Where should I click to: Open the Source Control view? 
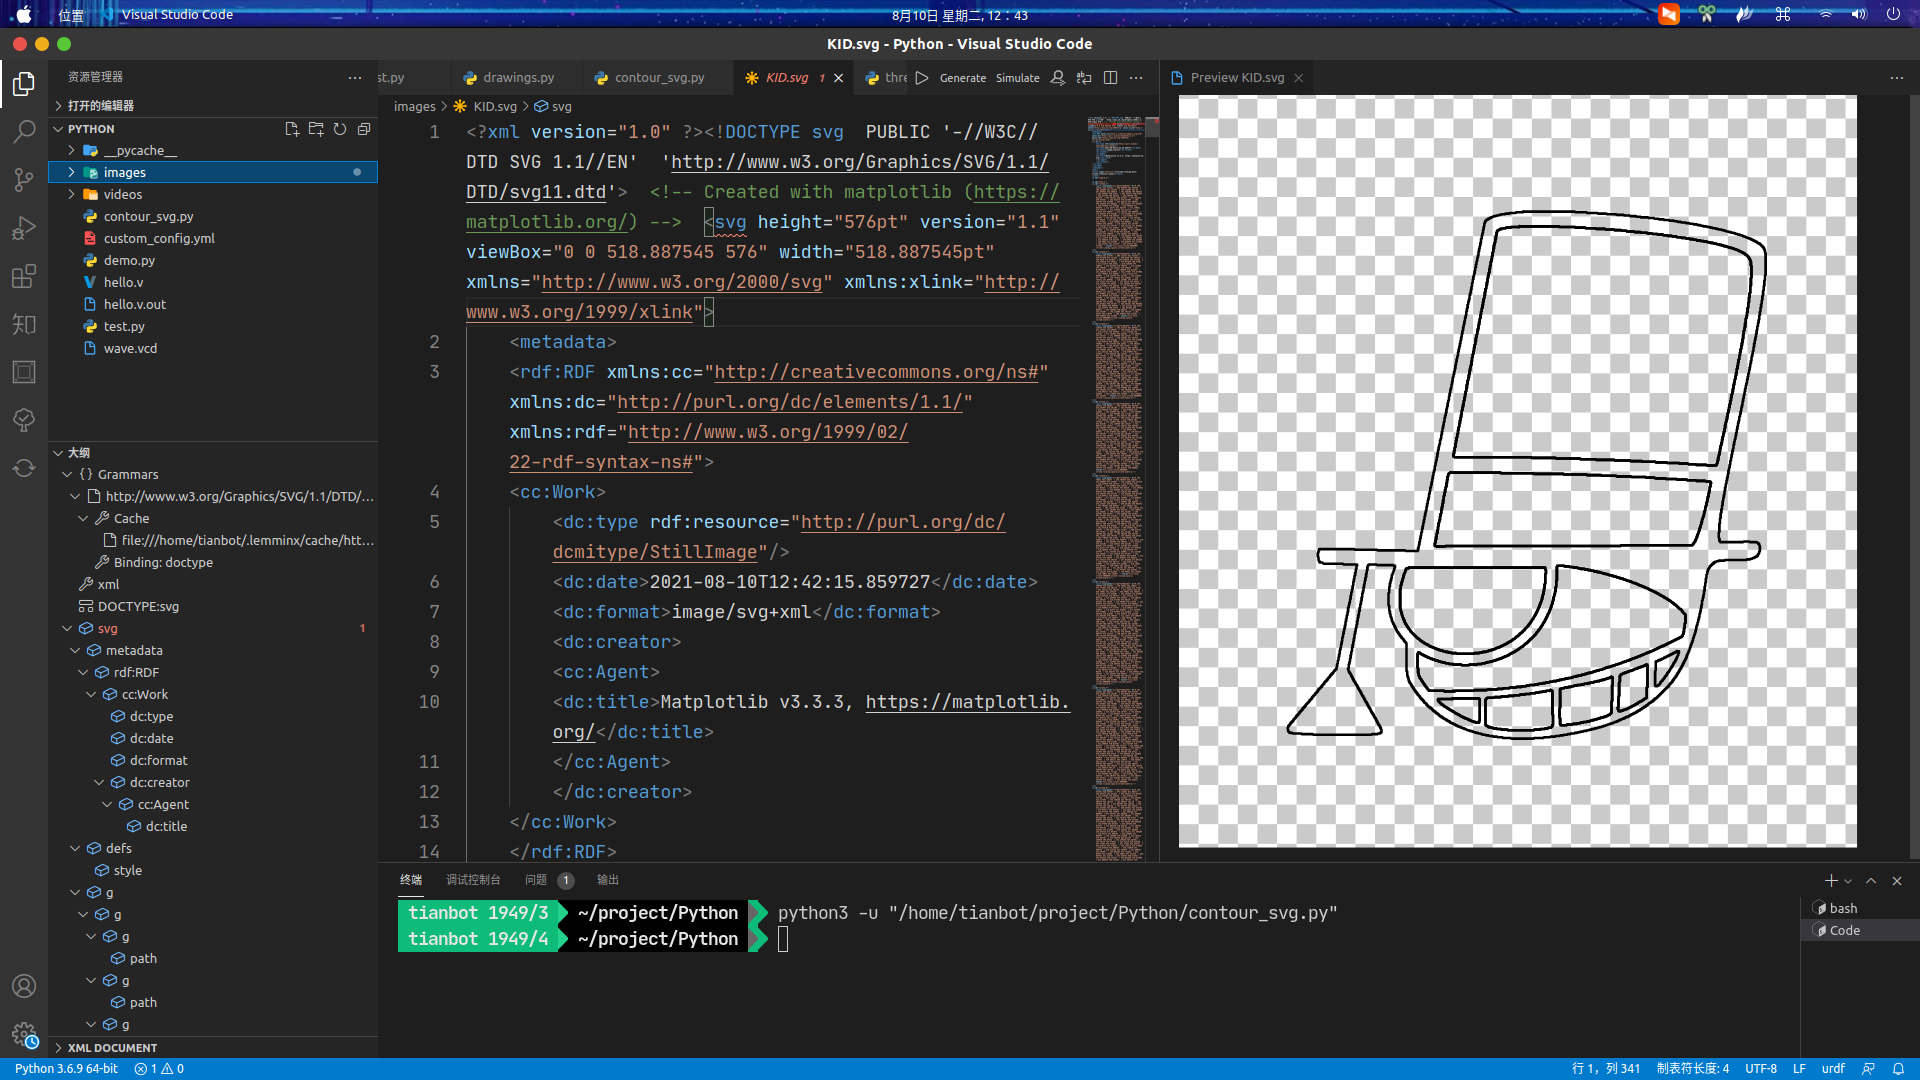click(x=24, y=180)
